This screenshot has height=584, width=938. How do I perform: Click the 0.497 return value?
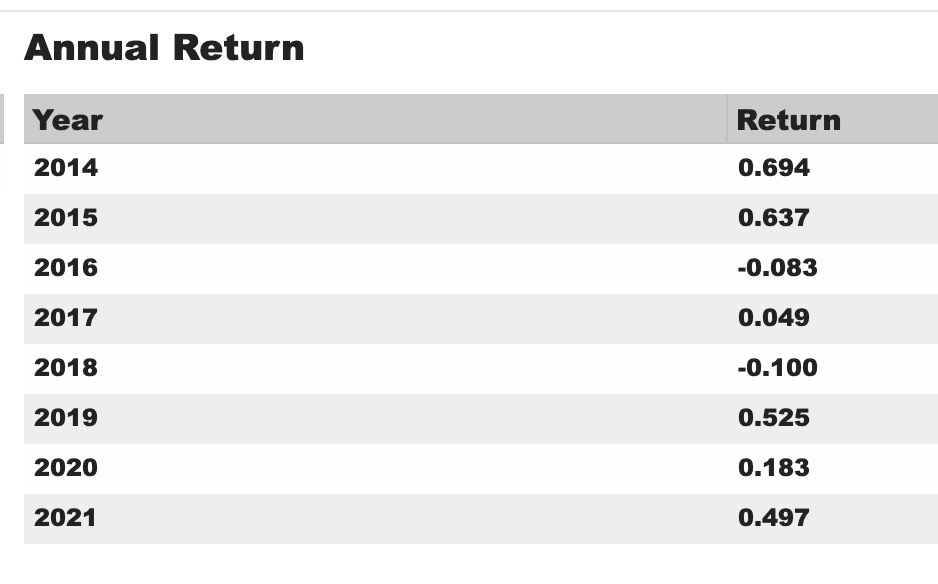(x=773, y=518)
